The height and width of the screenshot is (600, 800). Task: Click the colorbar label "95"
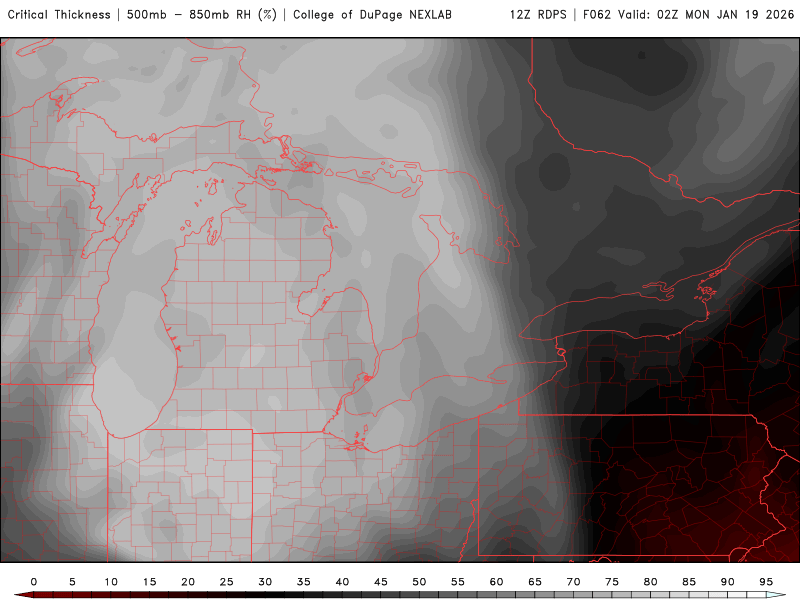[x=766, y=582]
